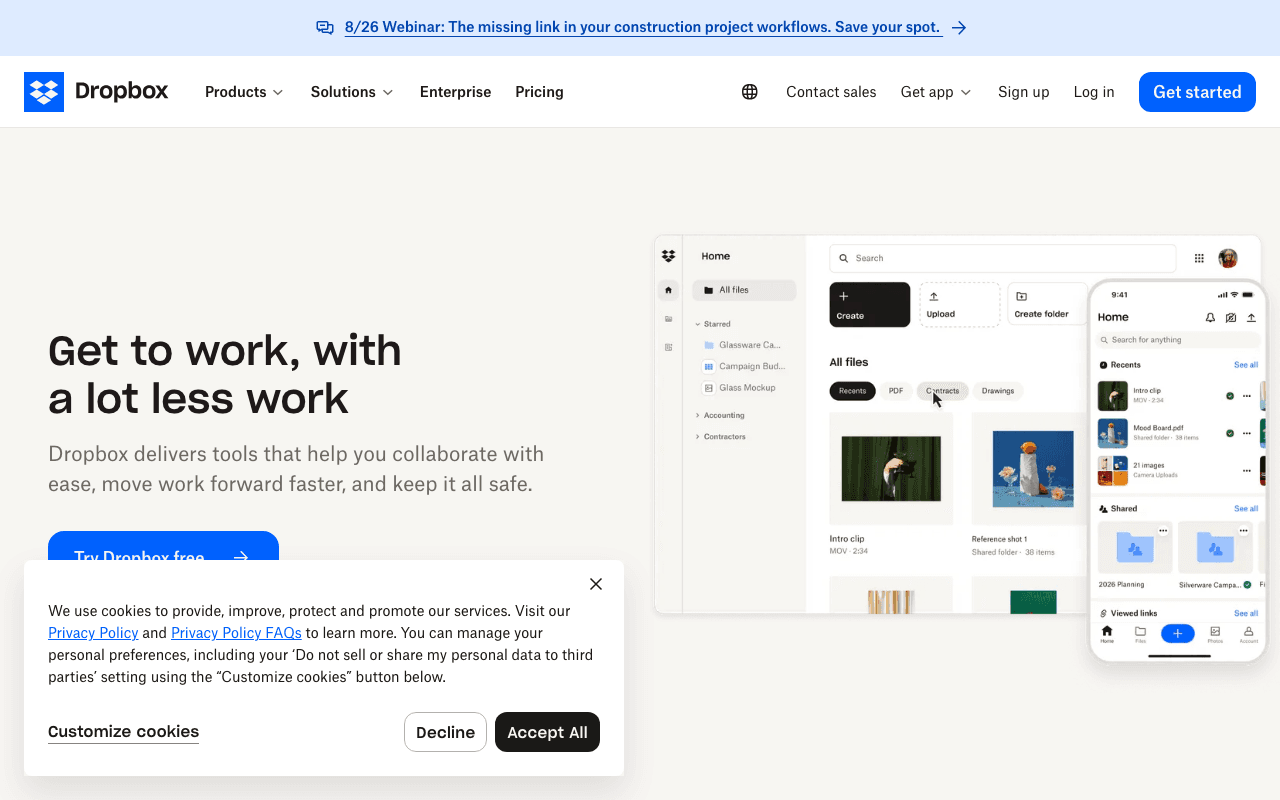This screenshot has width=1280, height=800.
Task: Select the Recents filter chip
Action: pos(852,391)
